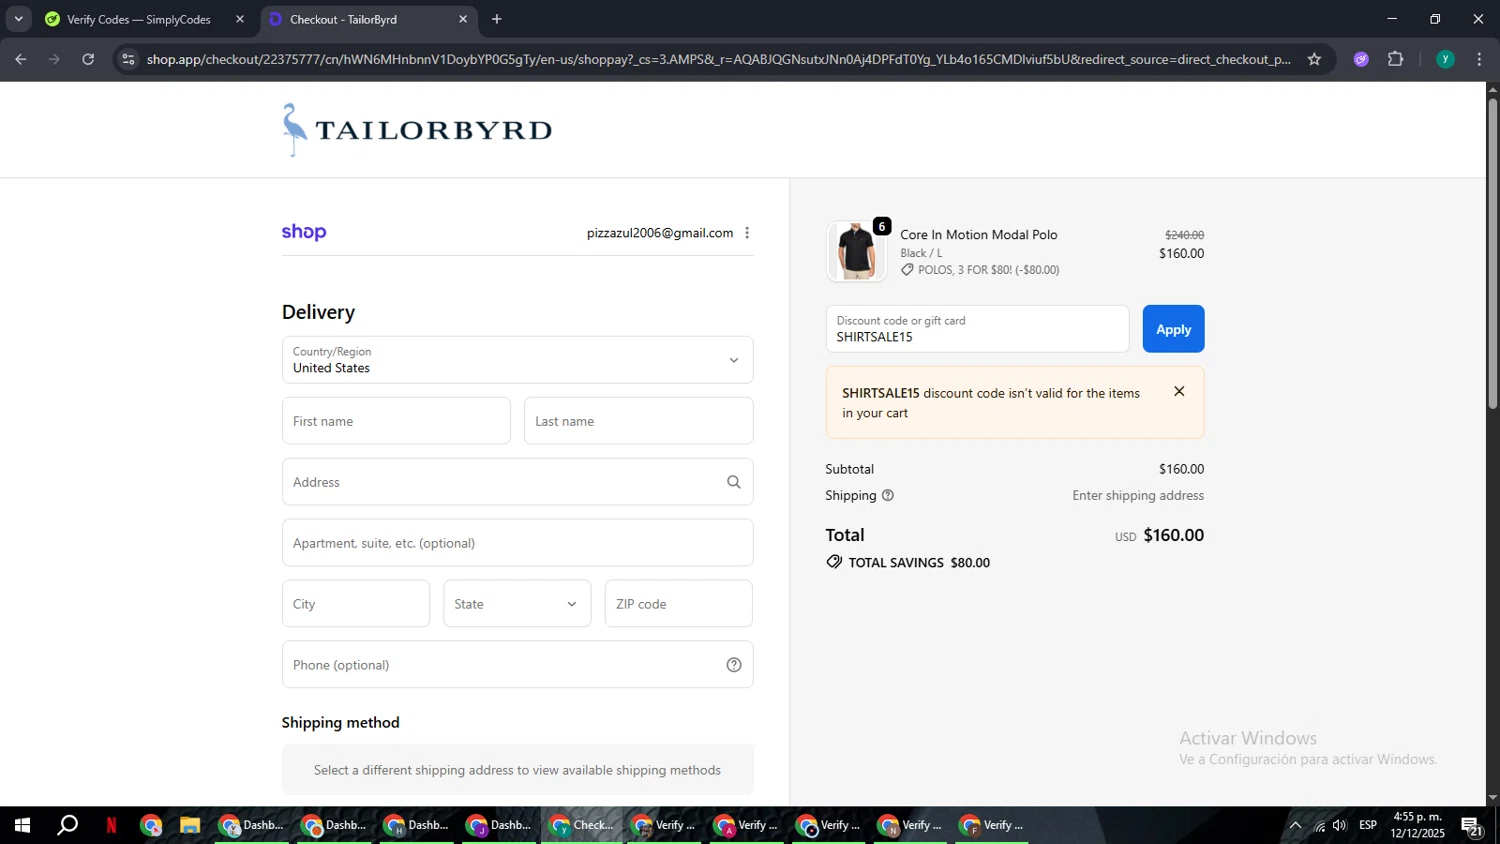Click the First name field
1500x844 pixels.
[396, 421]
